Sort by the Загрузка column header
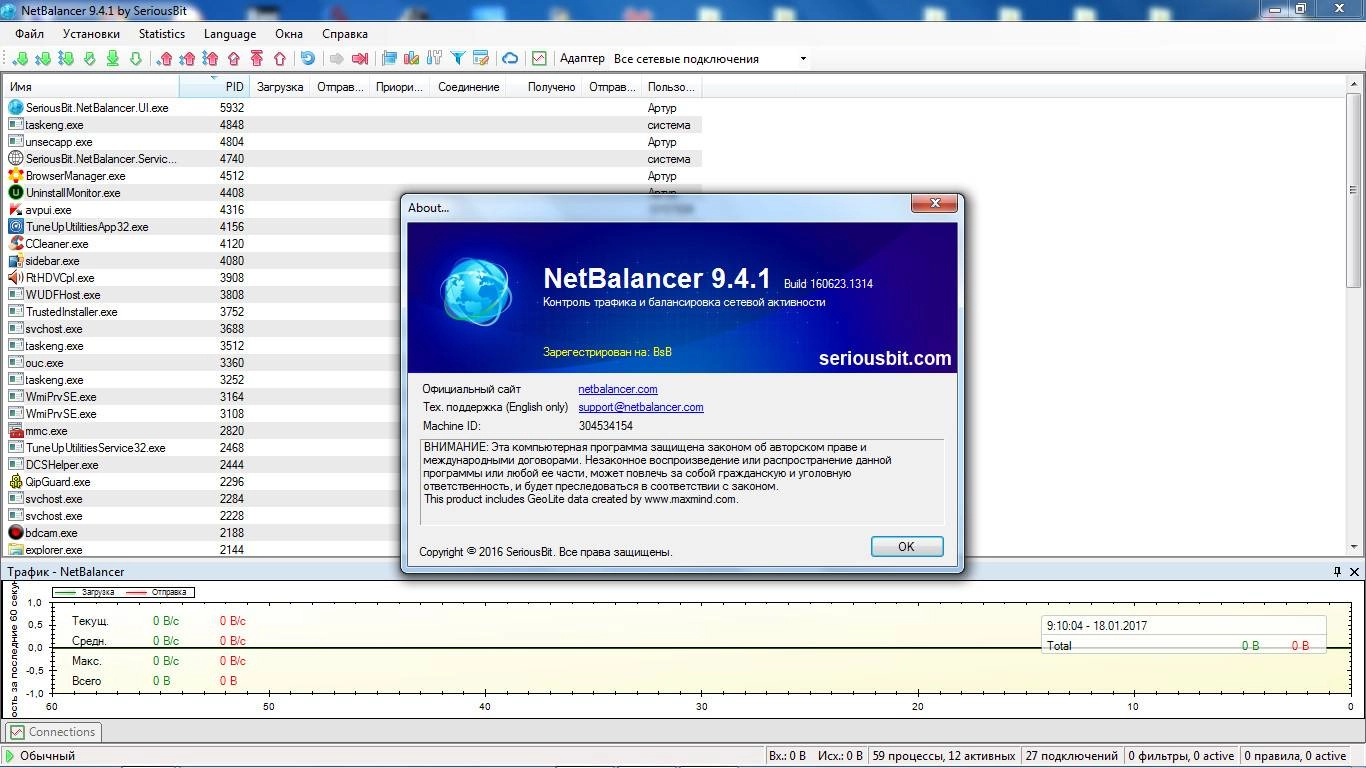This screenshot has width=1366, height=768. (279, 87)
